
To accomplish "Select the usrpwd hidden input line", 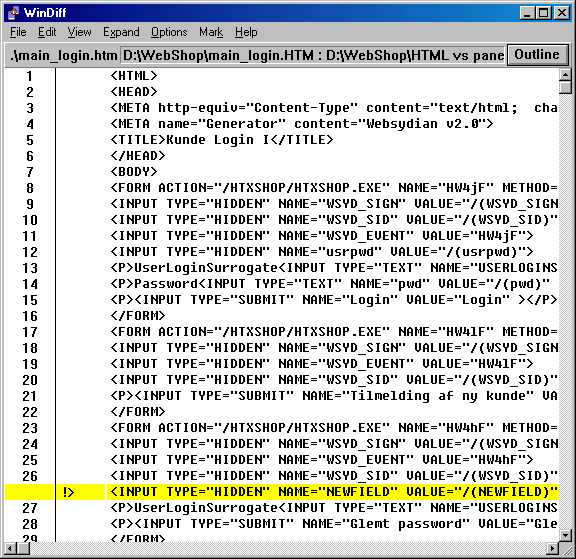I will (322, 252).
